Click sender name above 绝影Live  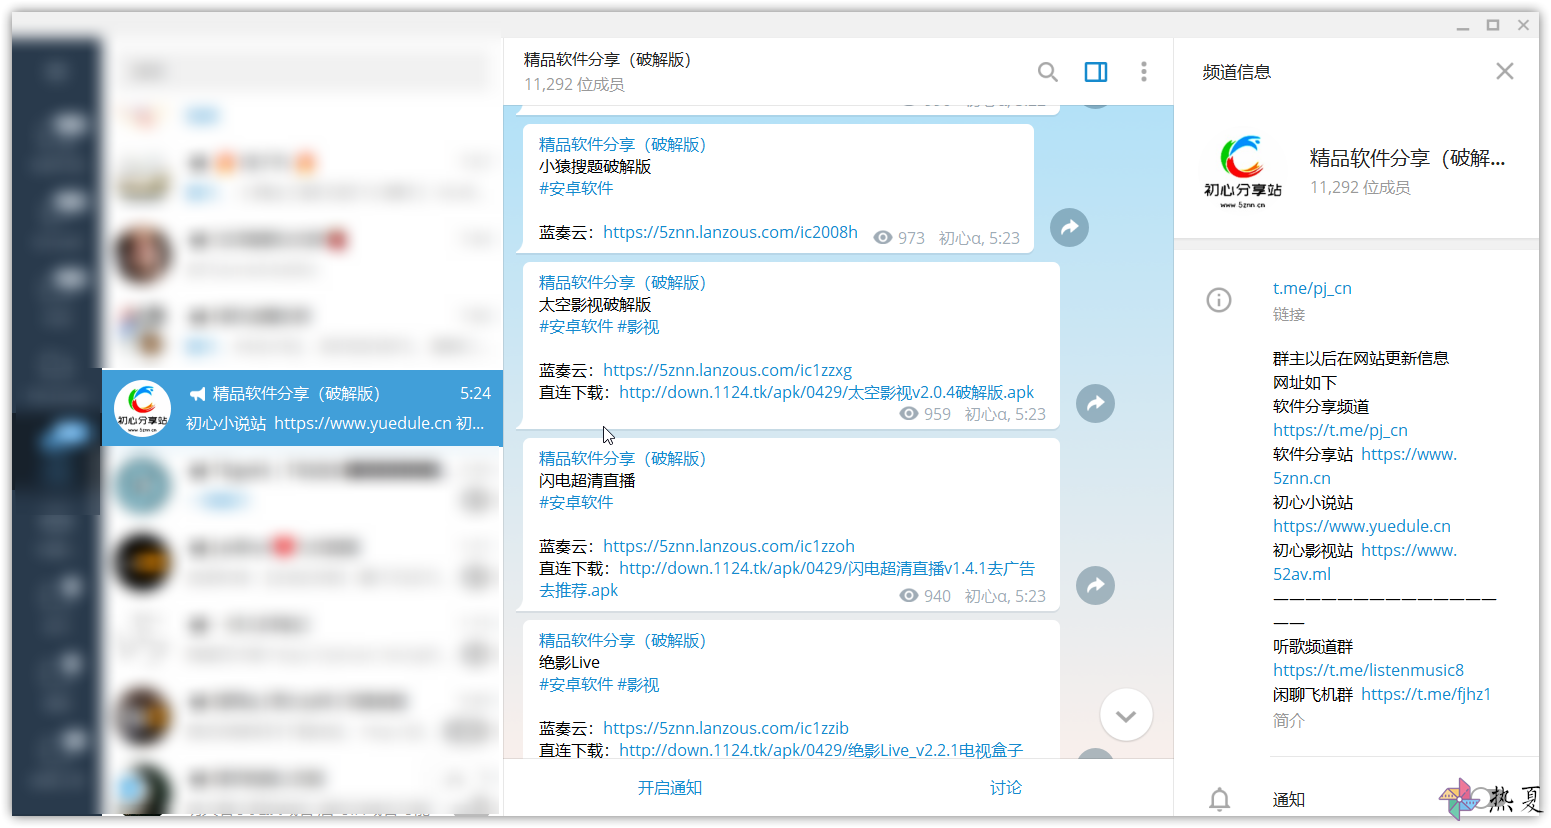[x=622, y=640]
